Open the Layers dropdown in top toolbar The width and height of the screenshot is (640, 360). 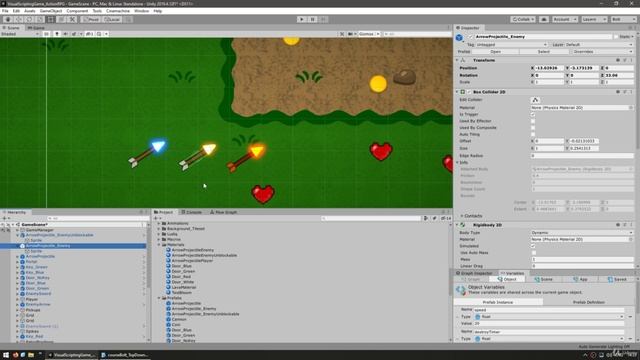point(594,19)
